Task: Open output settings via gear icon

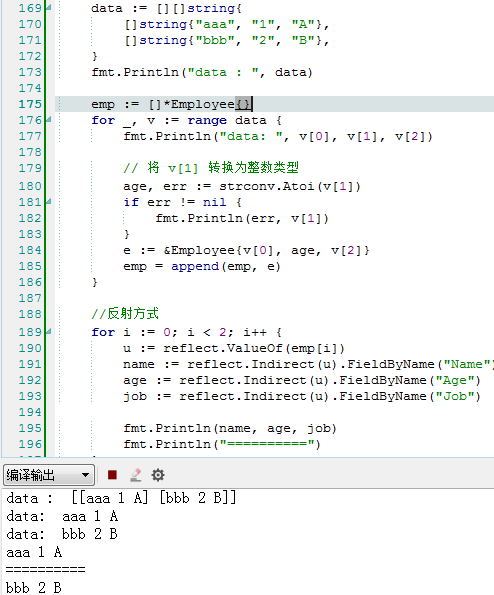Action: tap(158, 475)
